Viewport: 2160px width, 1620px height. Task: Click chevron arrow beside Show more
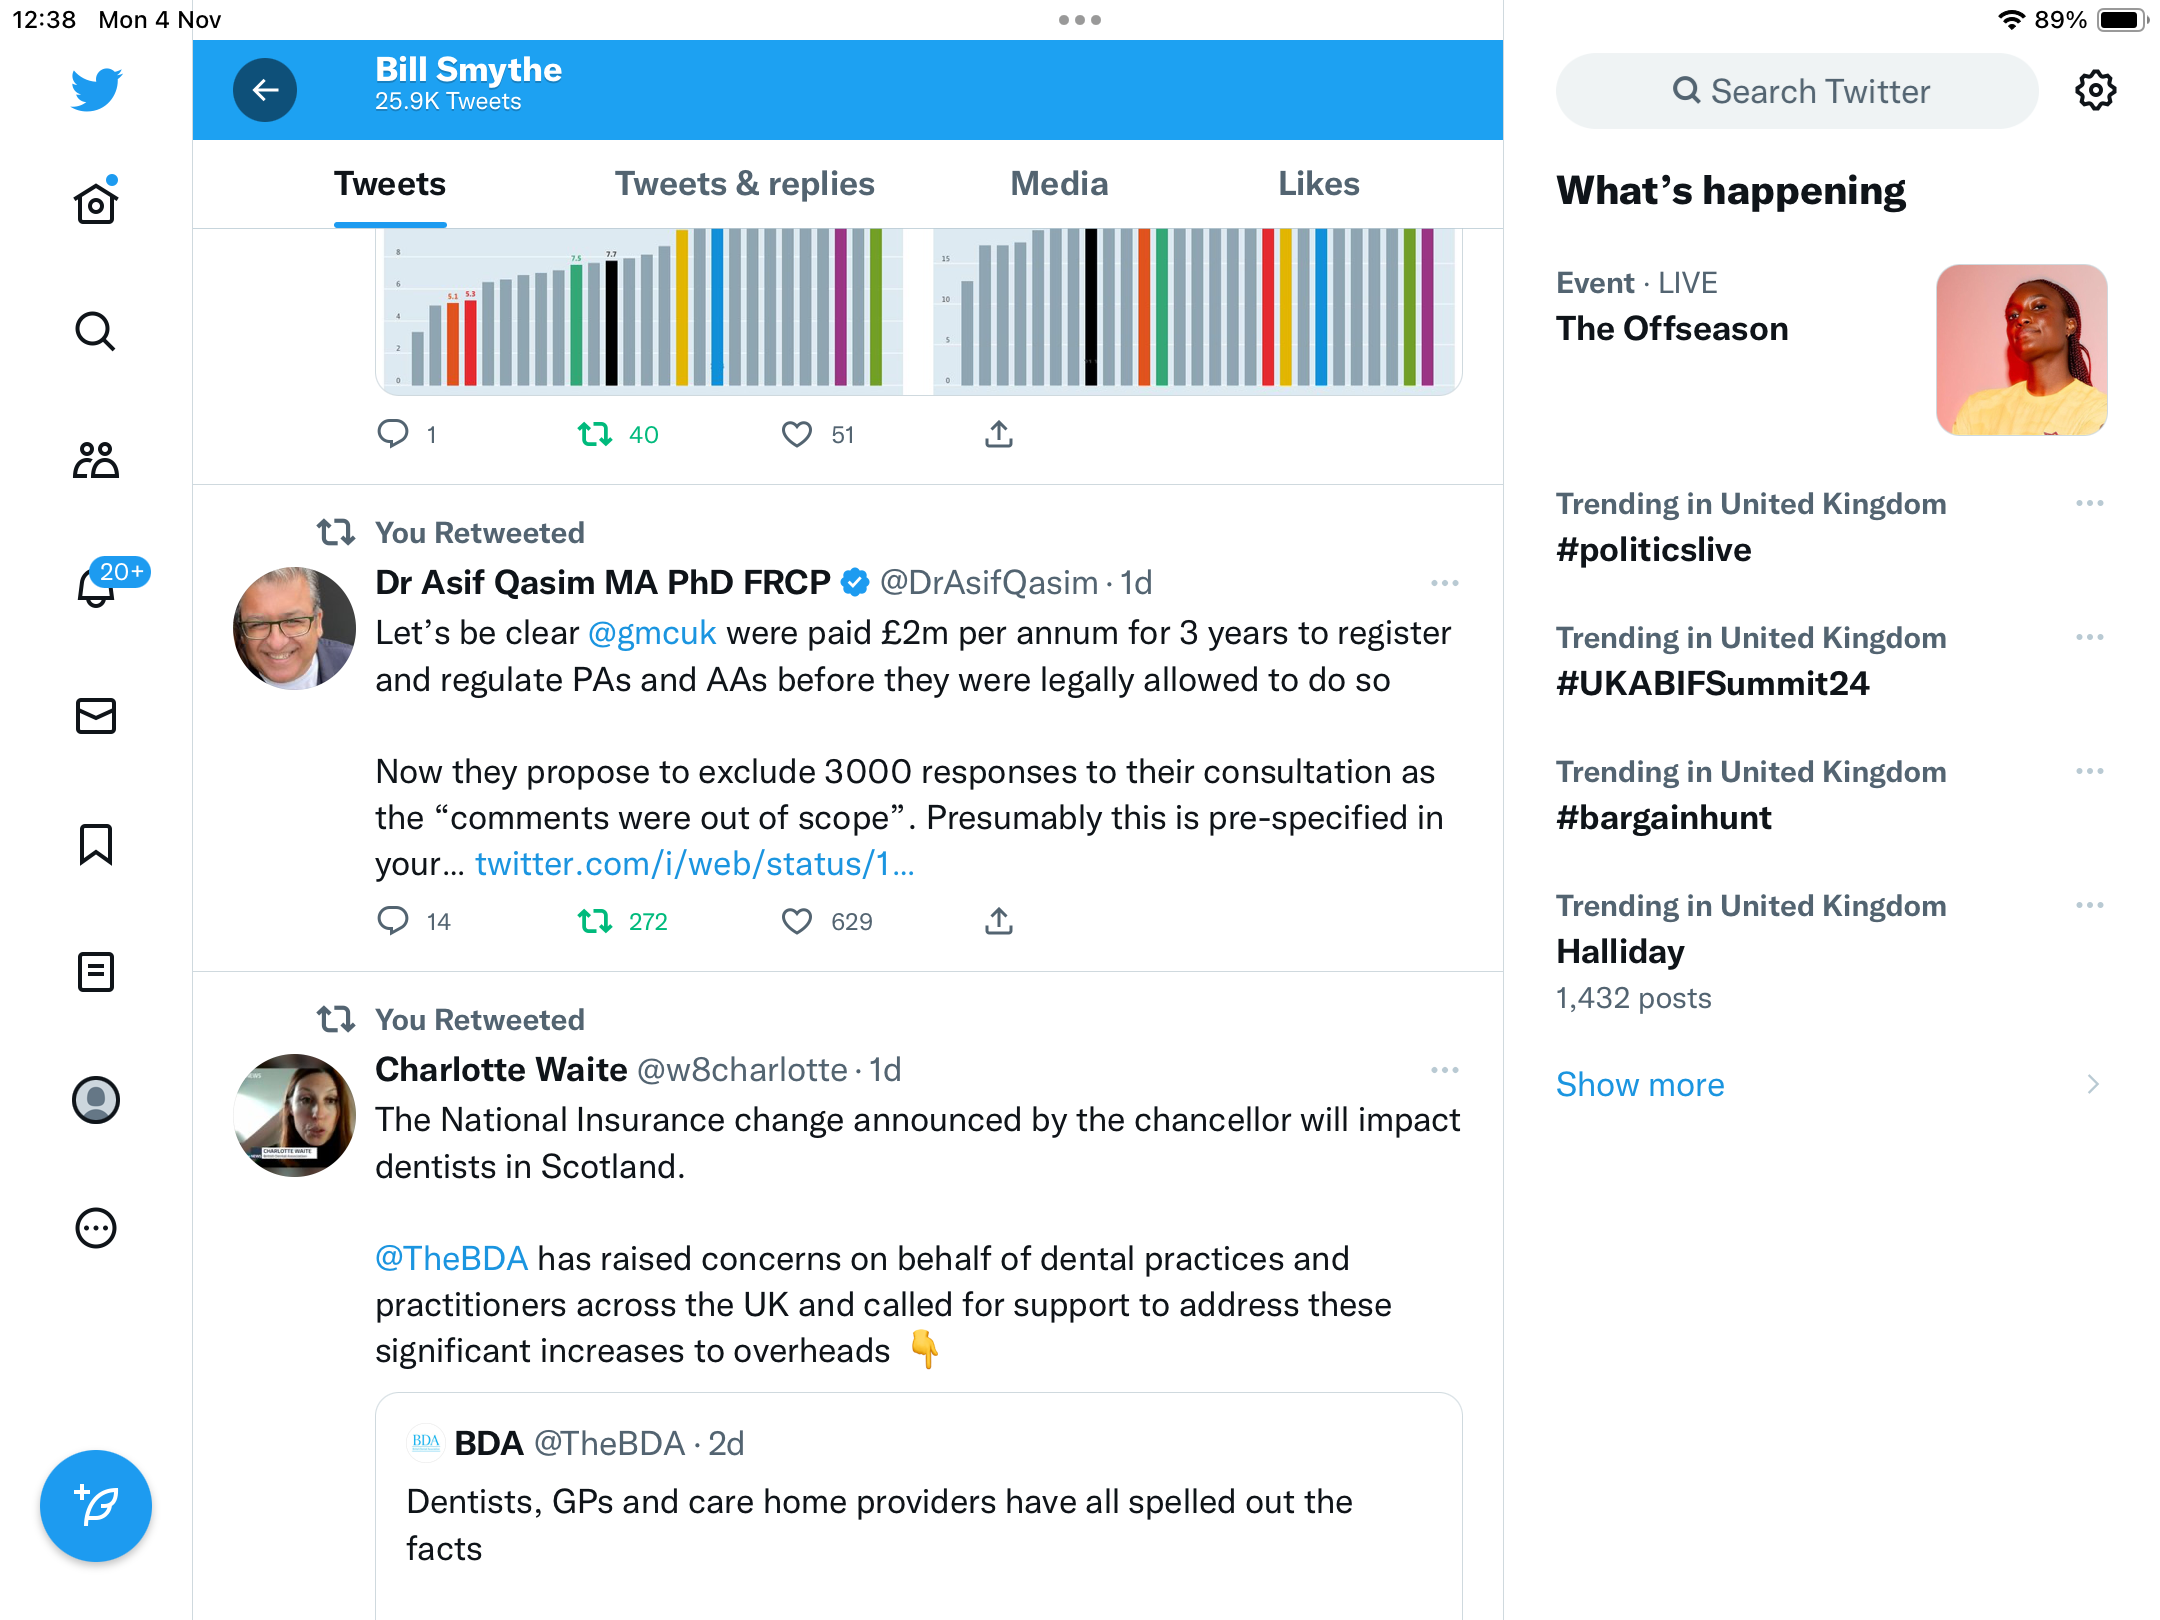[2093, 1084]
